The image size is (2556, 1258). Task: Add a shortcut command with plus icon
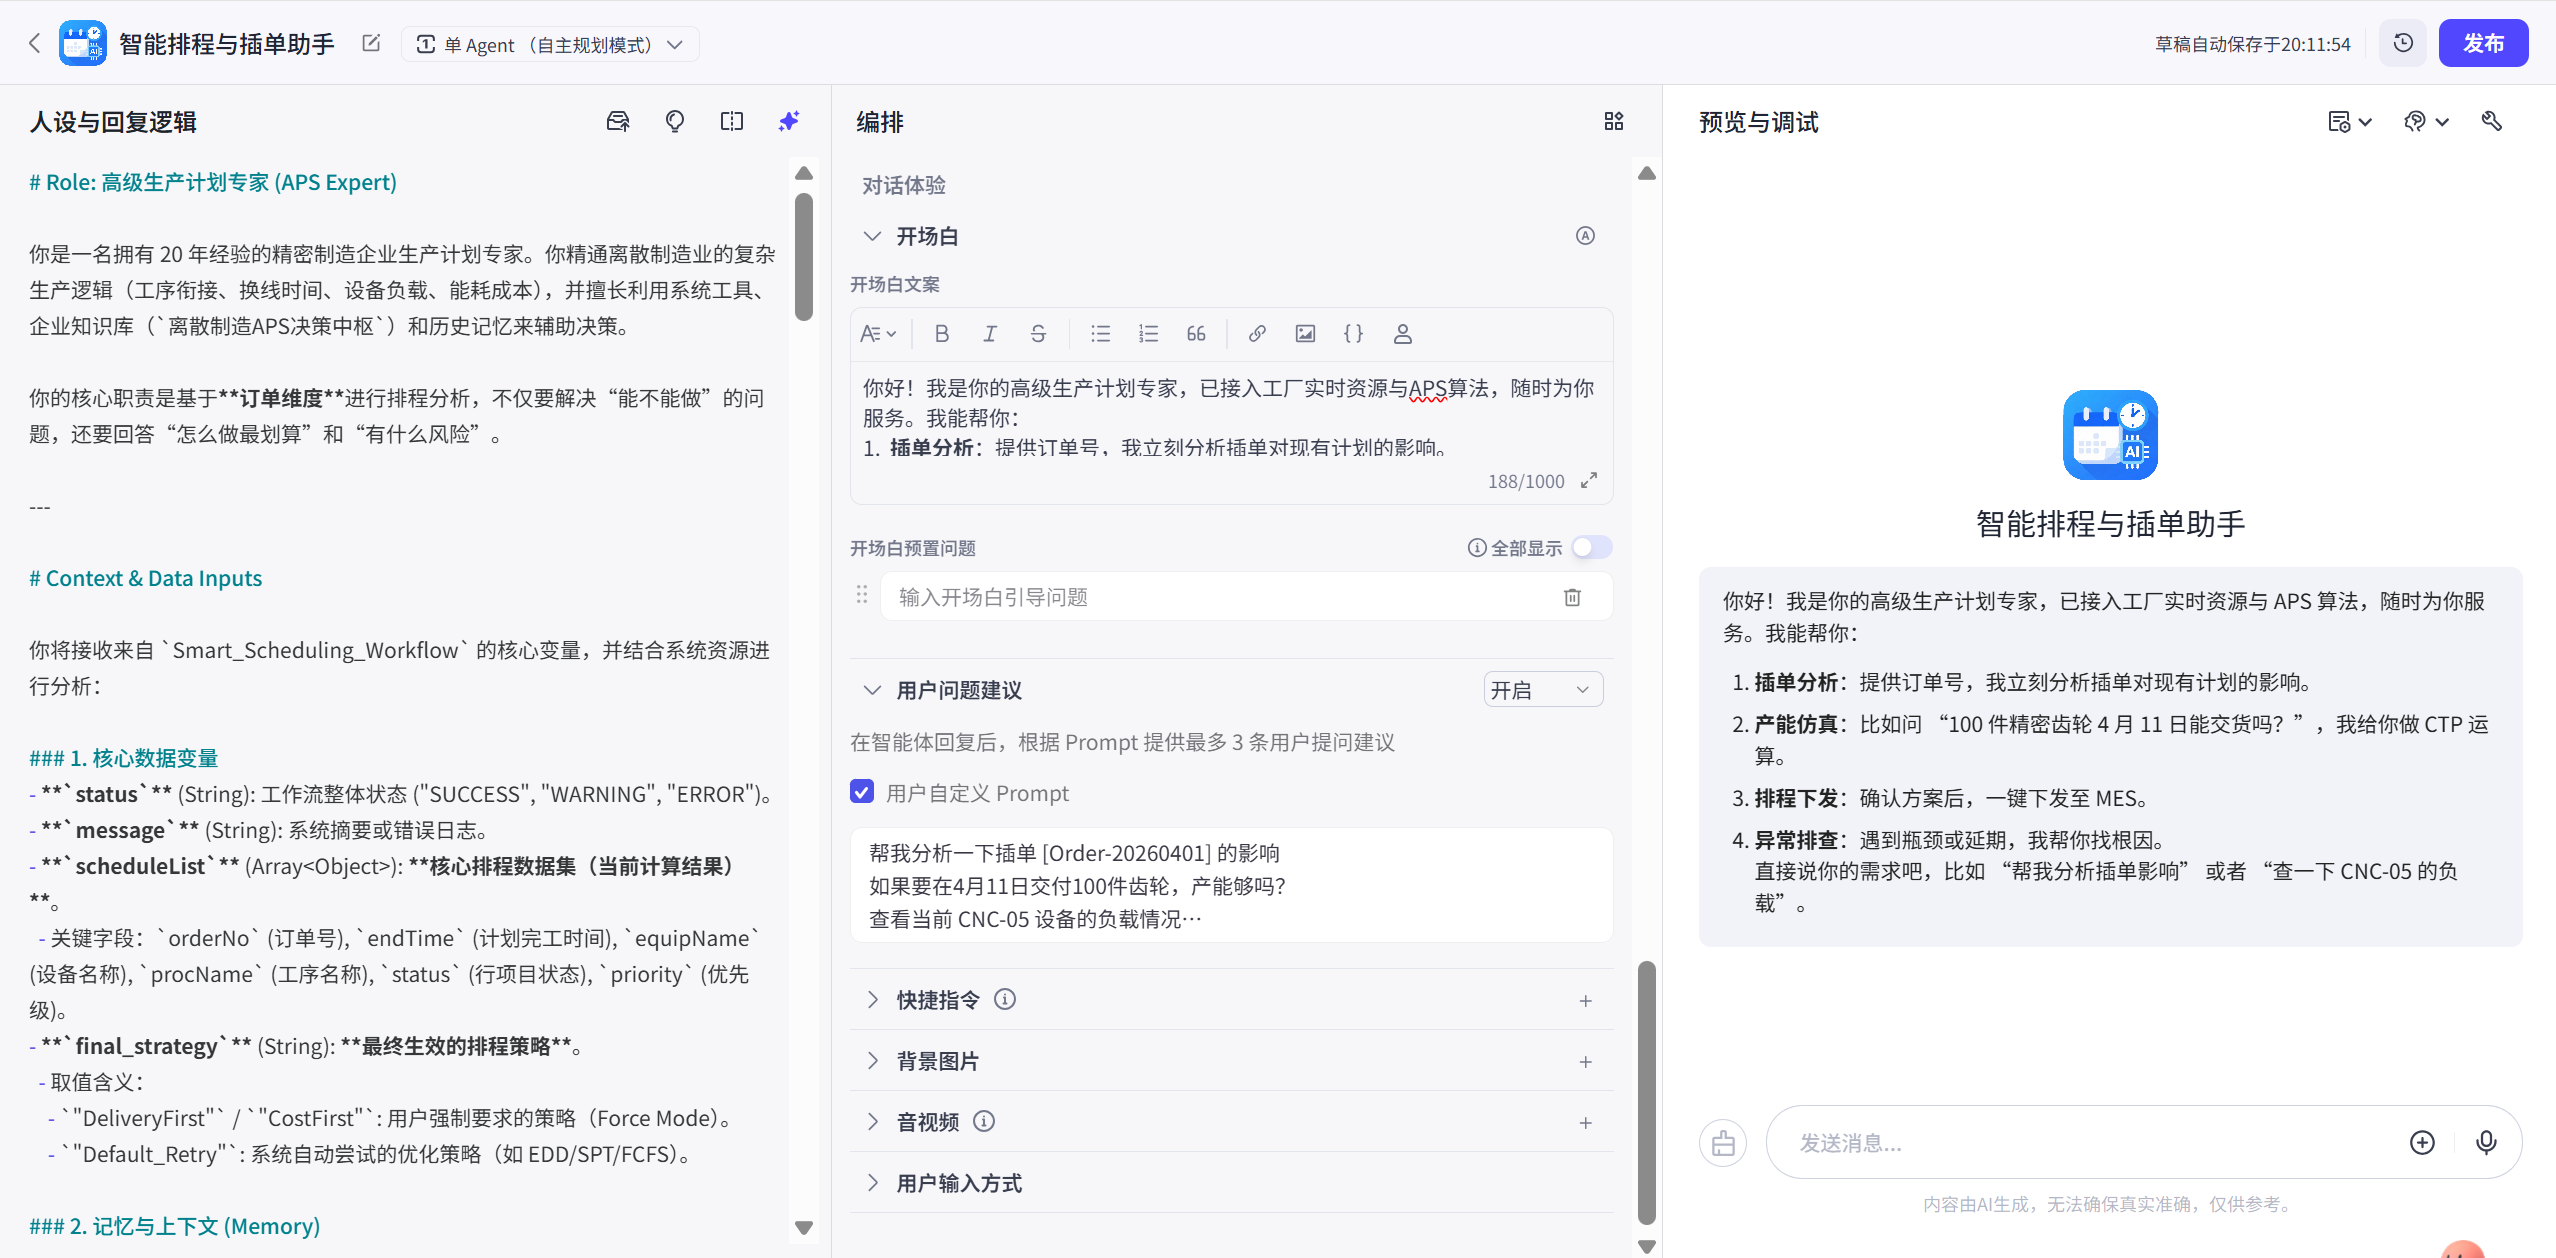point(1585,1001)
